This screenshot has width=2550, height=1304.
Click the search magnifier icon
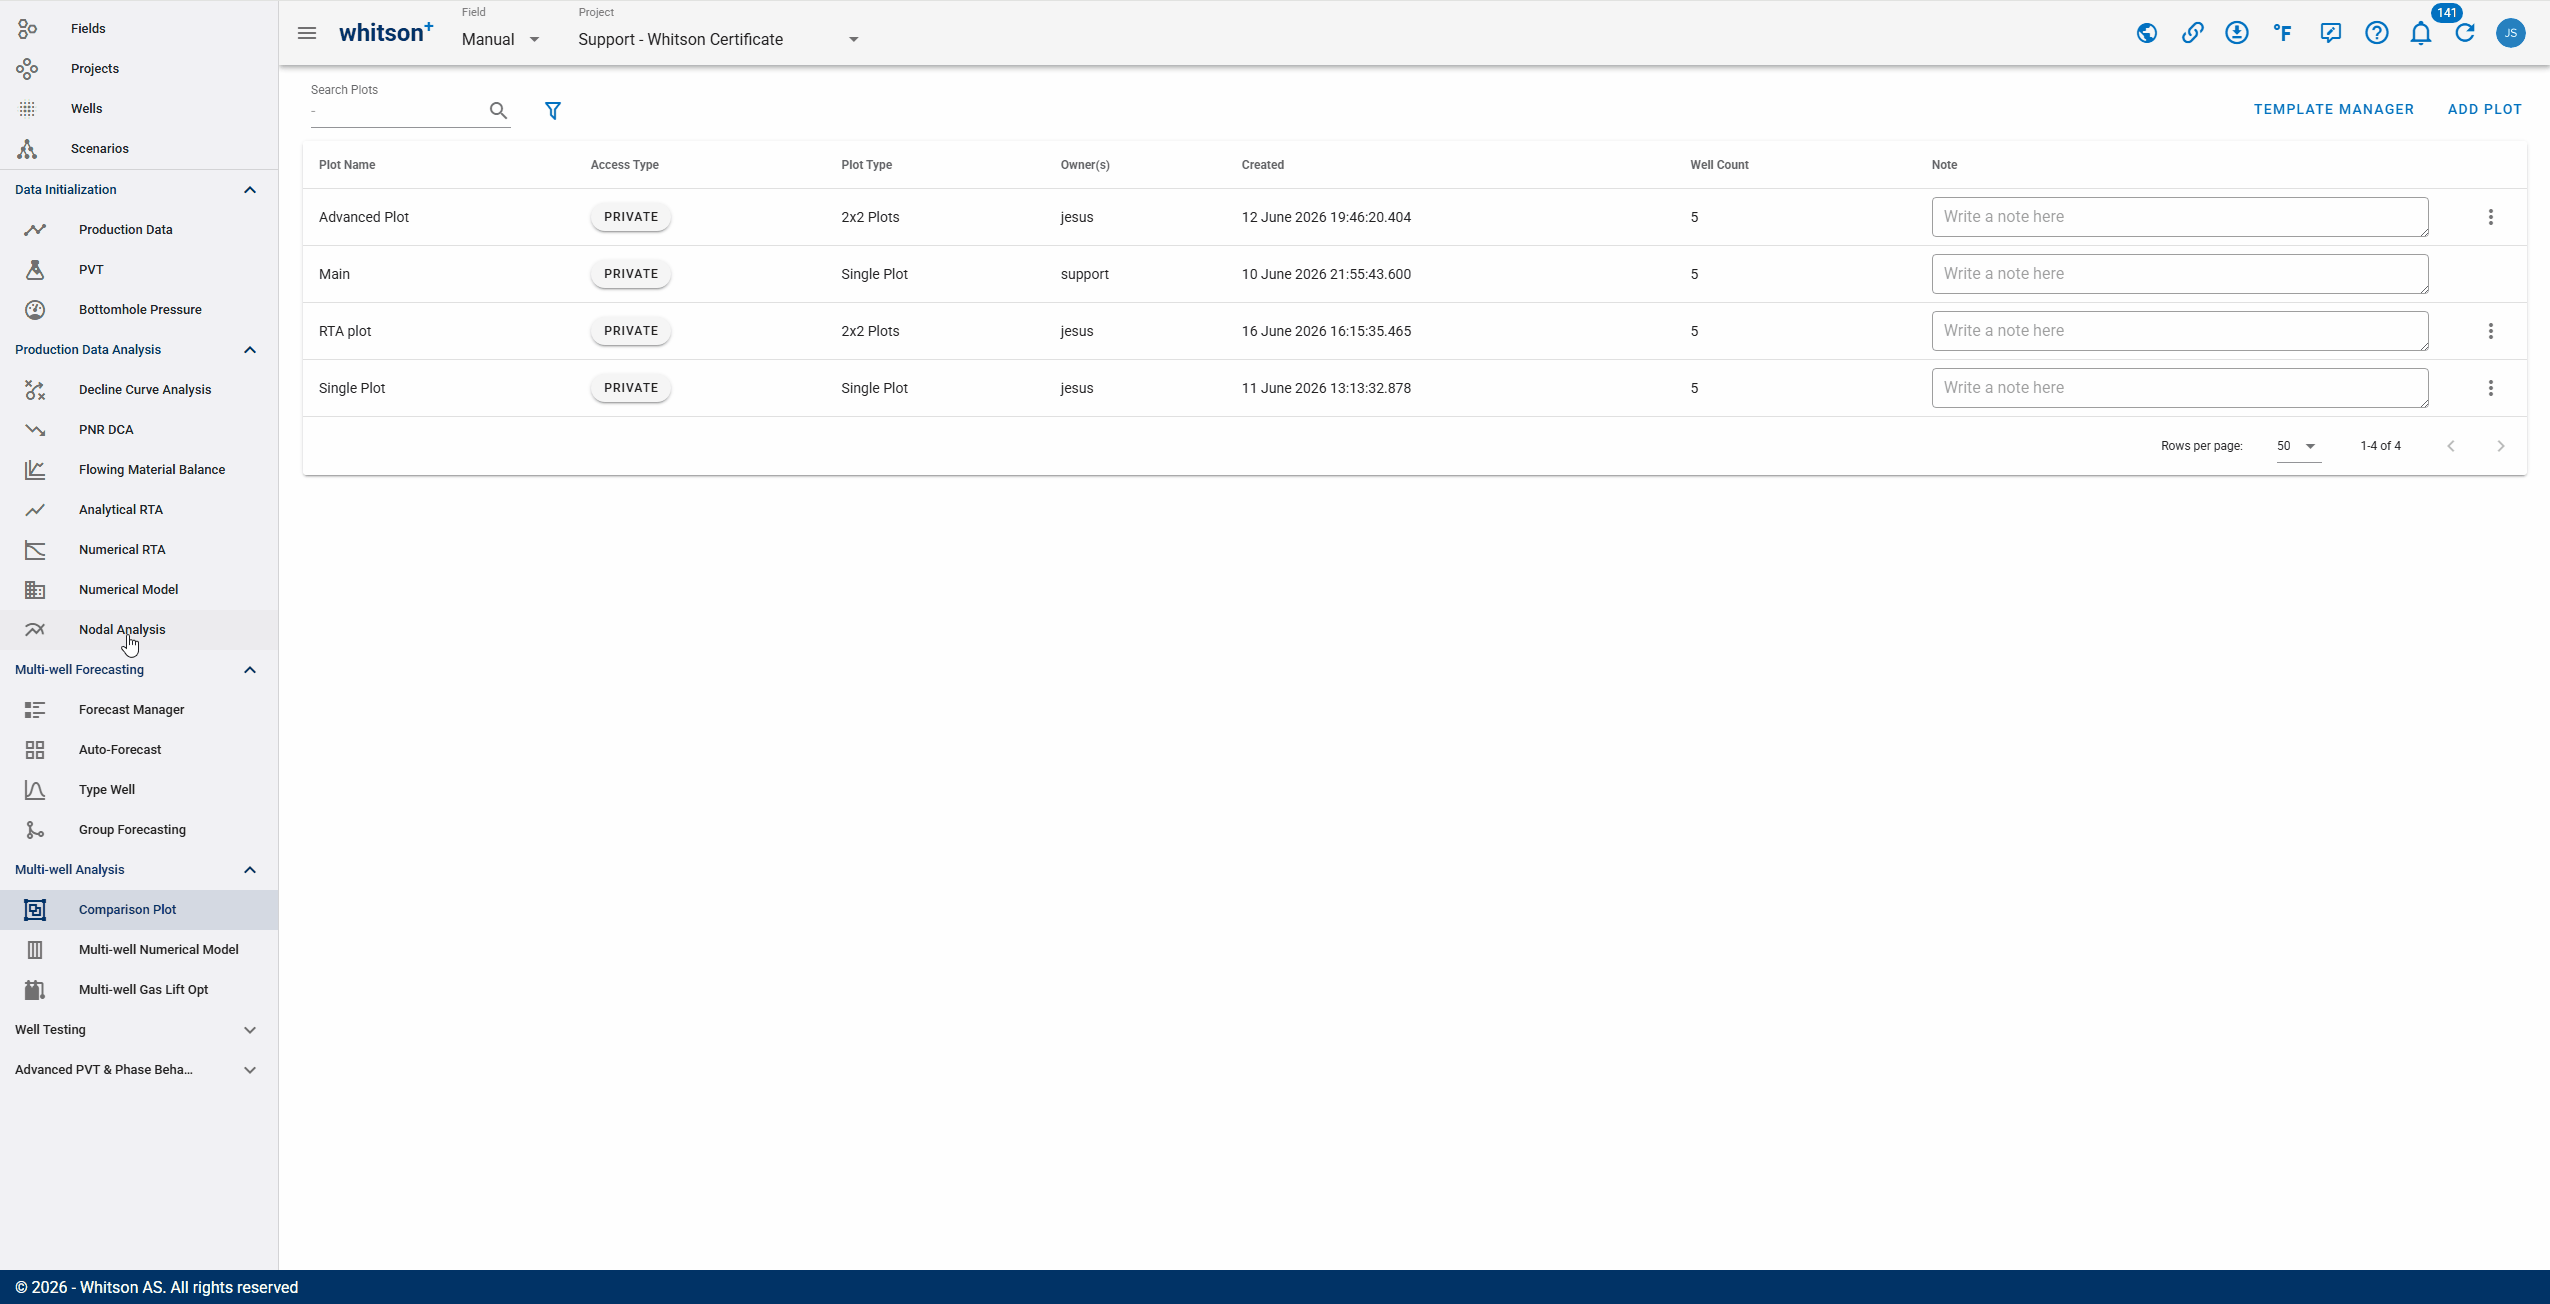(498, 110)
